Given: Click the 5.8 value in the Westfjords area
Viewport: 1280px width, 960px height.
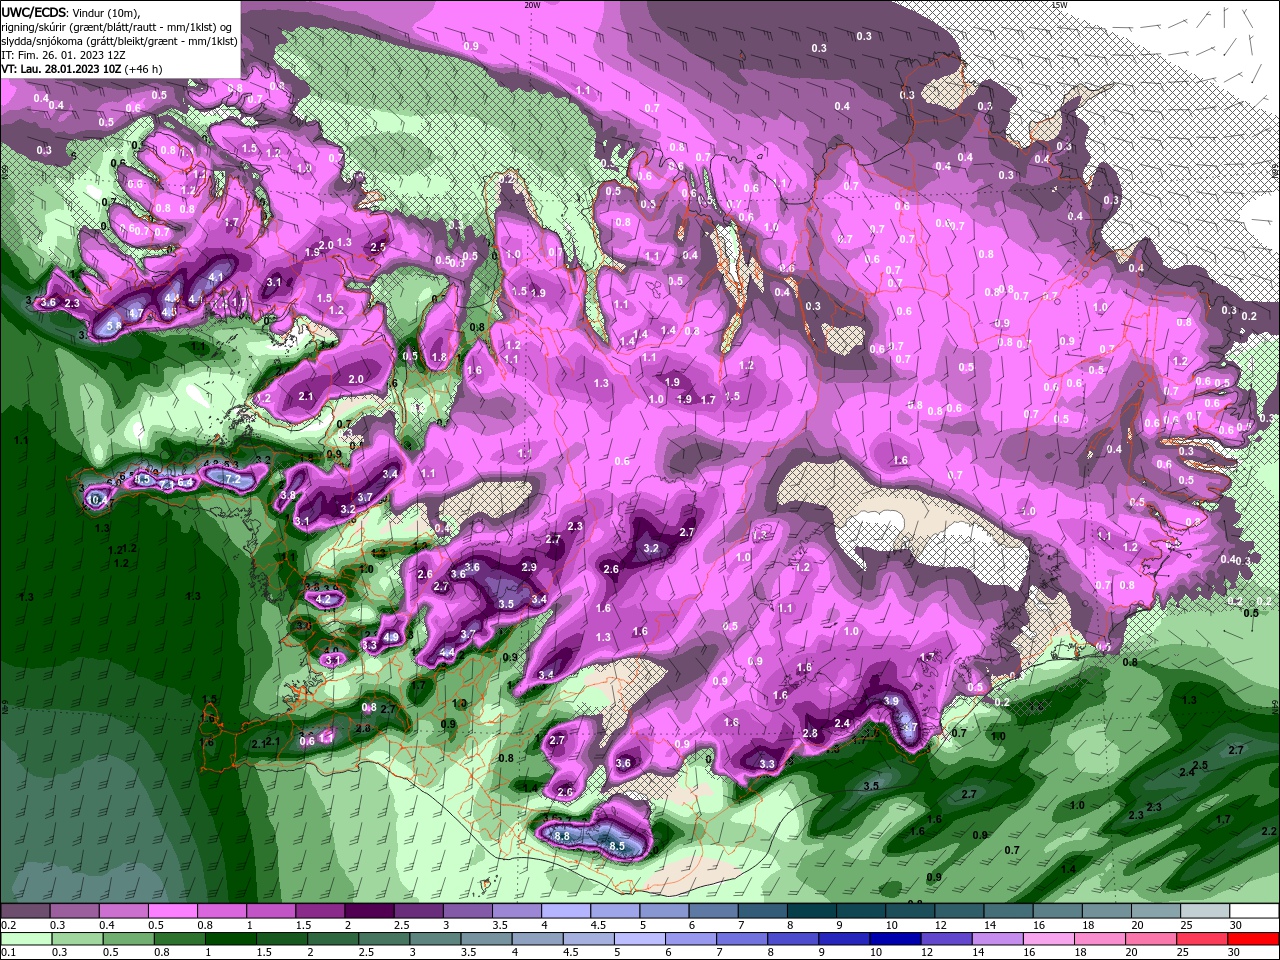Looking at the screenshot, I should point(113,325).
